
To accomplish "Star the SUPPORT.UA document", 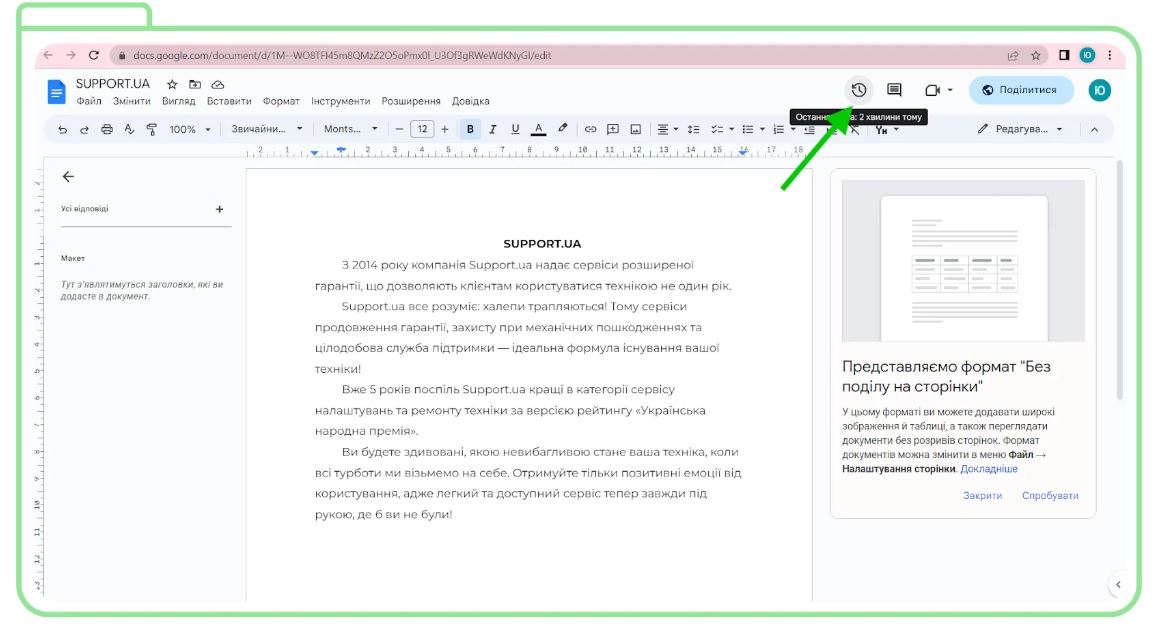I will point(172,85).
